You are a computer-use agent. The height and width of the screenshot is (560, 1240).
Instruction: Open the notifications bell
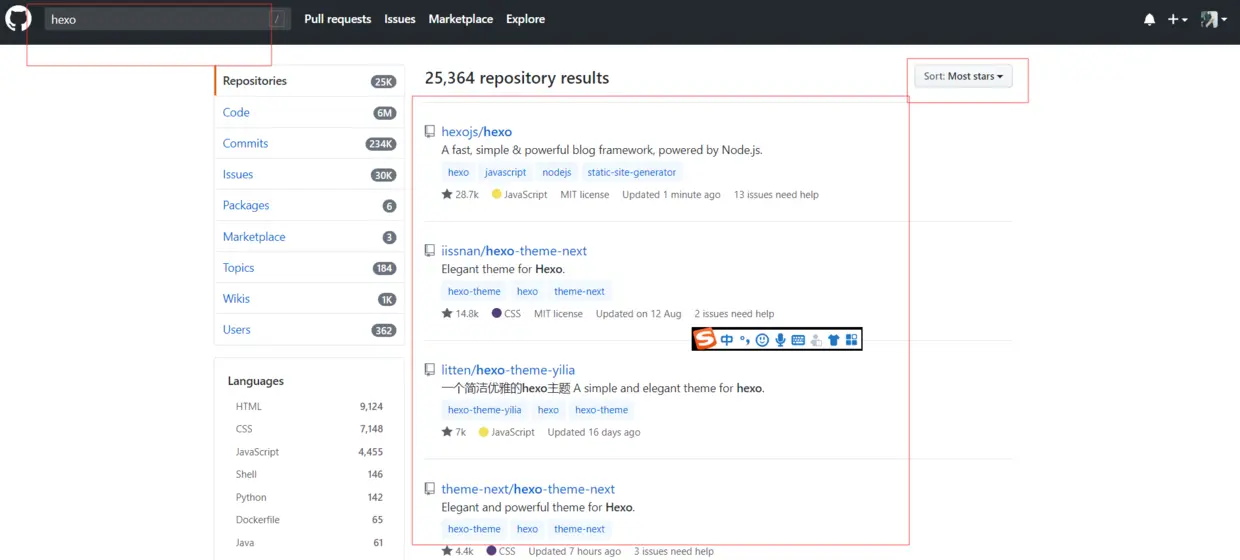1150,19
